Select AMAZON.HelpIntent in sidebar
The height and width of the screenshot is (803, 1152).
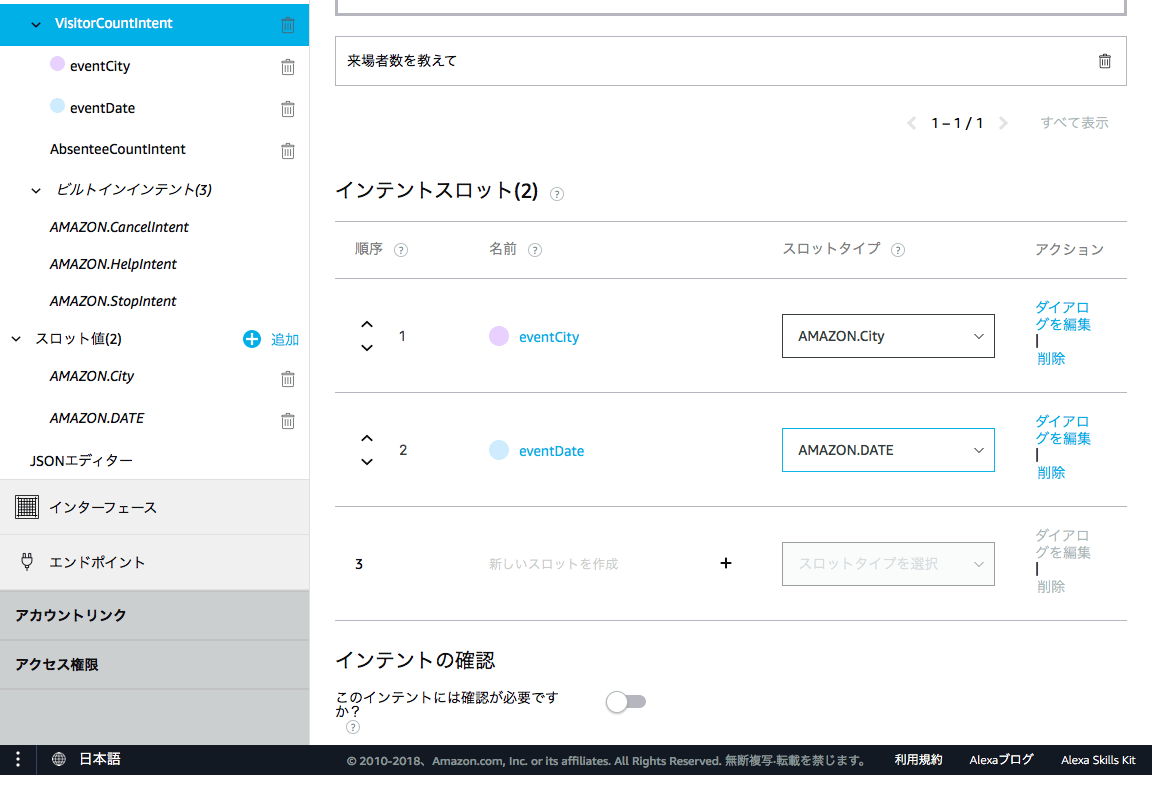(x=113, y=264)
